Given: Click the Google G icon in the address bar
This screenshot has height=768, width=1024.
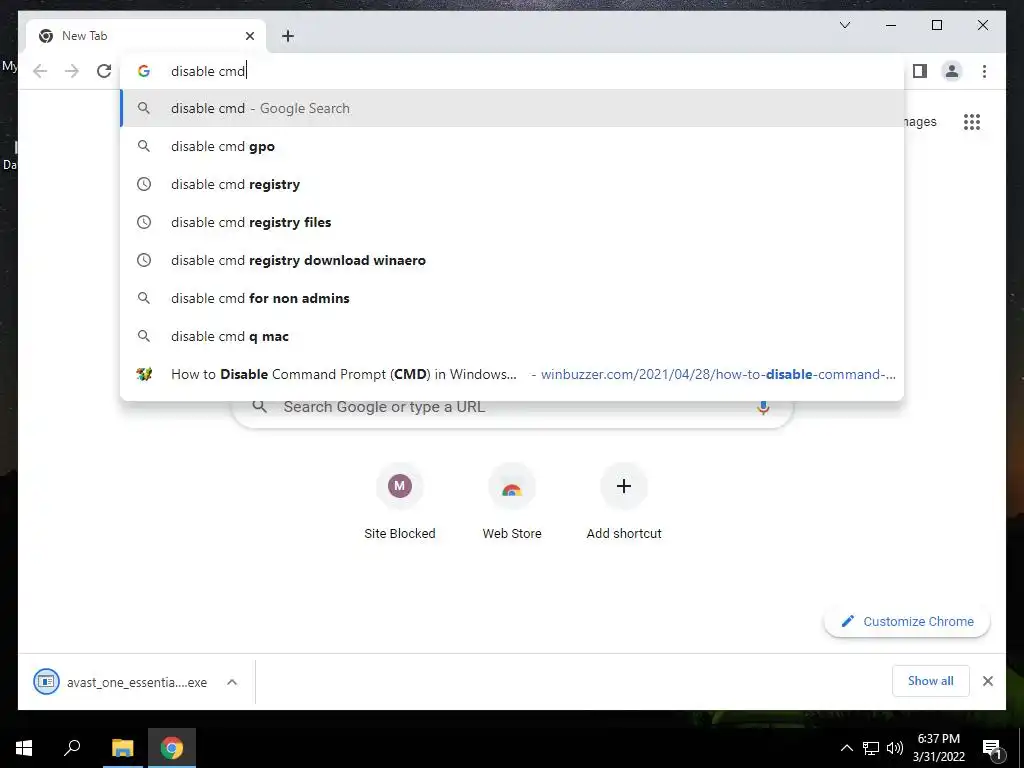Looking at the screenshot, I should 144,71.
